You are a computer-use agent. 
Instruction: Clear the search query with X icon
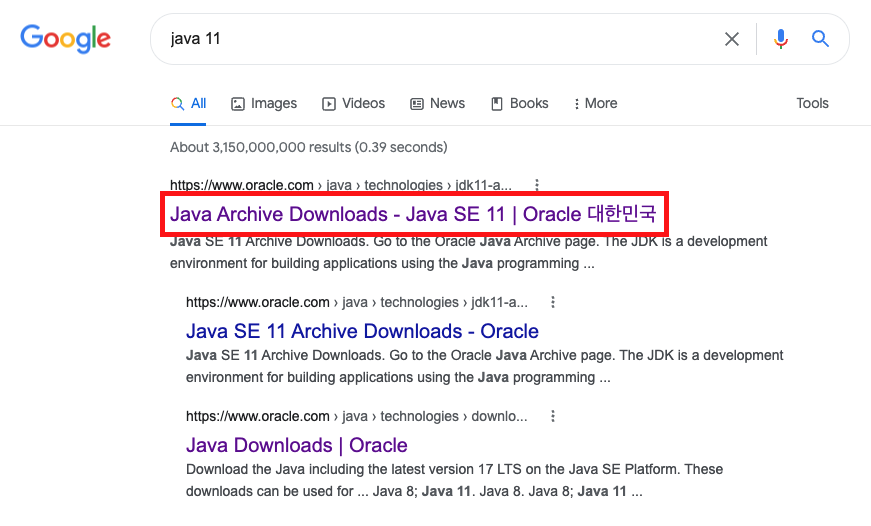[732, 39]
